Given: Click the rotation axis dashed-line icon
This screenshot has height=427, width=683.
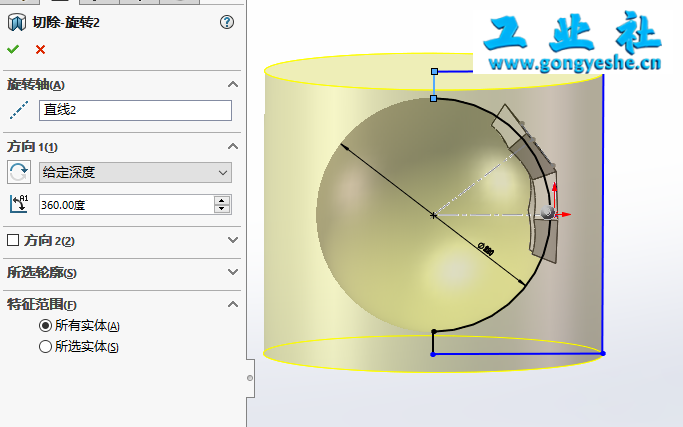Looking at the screenshot, I should pyautogui.click(x=19, y=110).
